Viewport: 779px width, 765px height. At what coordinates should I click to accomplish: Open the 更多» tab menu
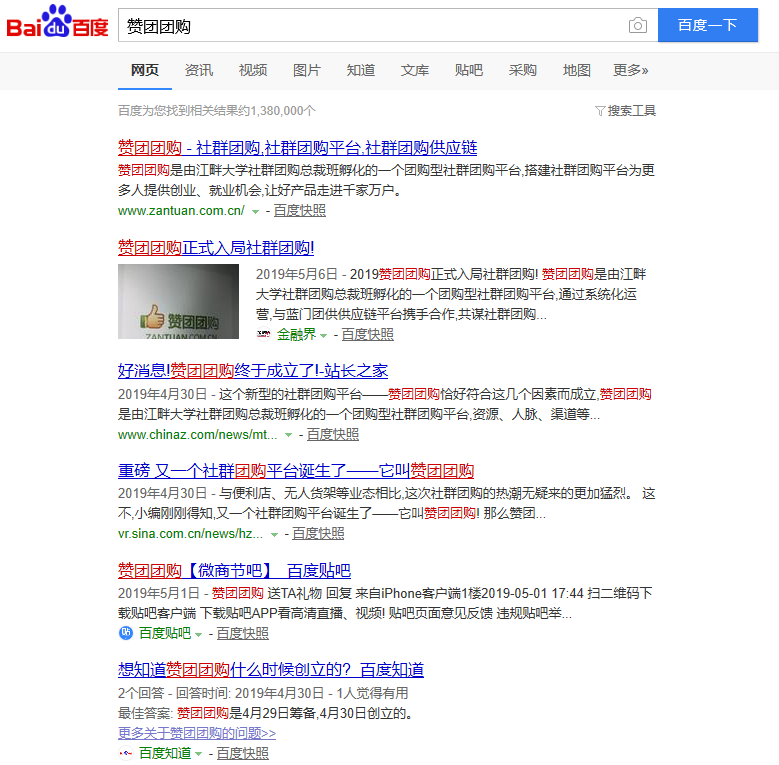pyautogui.click(x=630, y=71)
